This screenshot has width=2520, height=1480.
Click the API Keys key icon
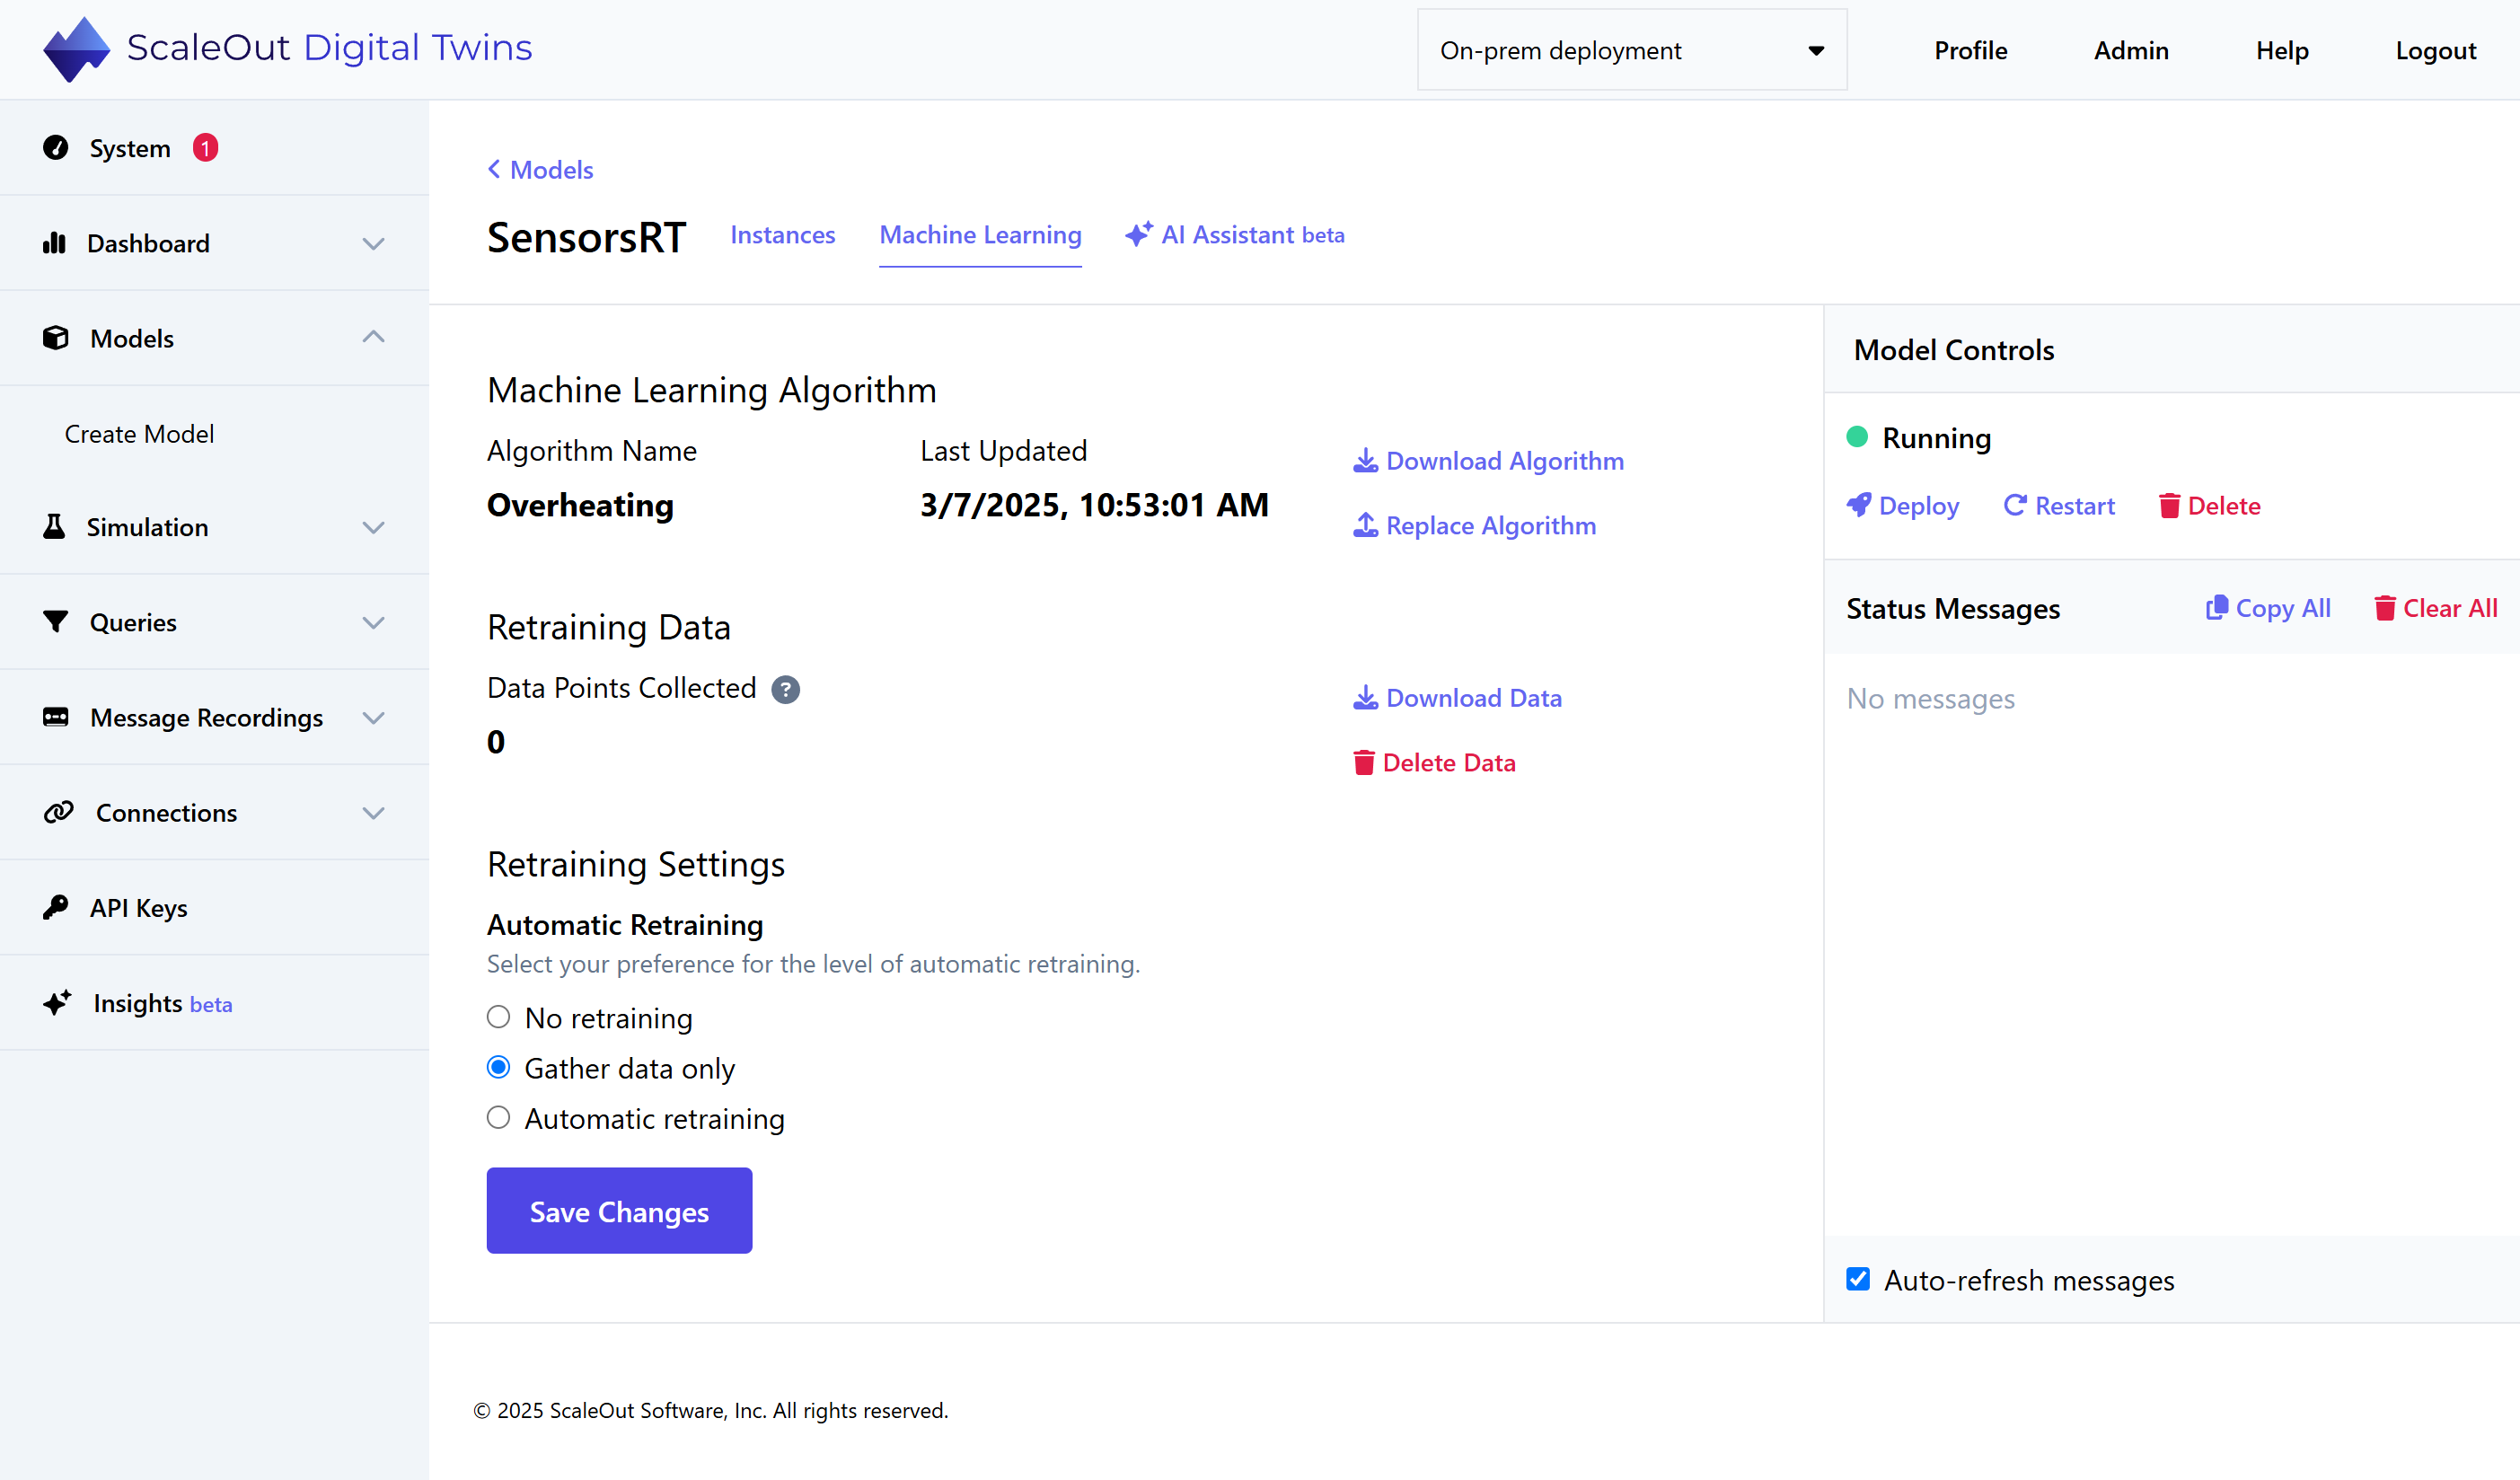pyautogui.click(x=56, y=907)
